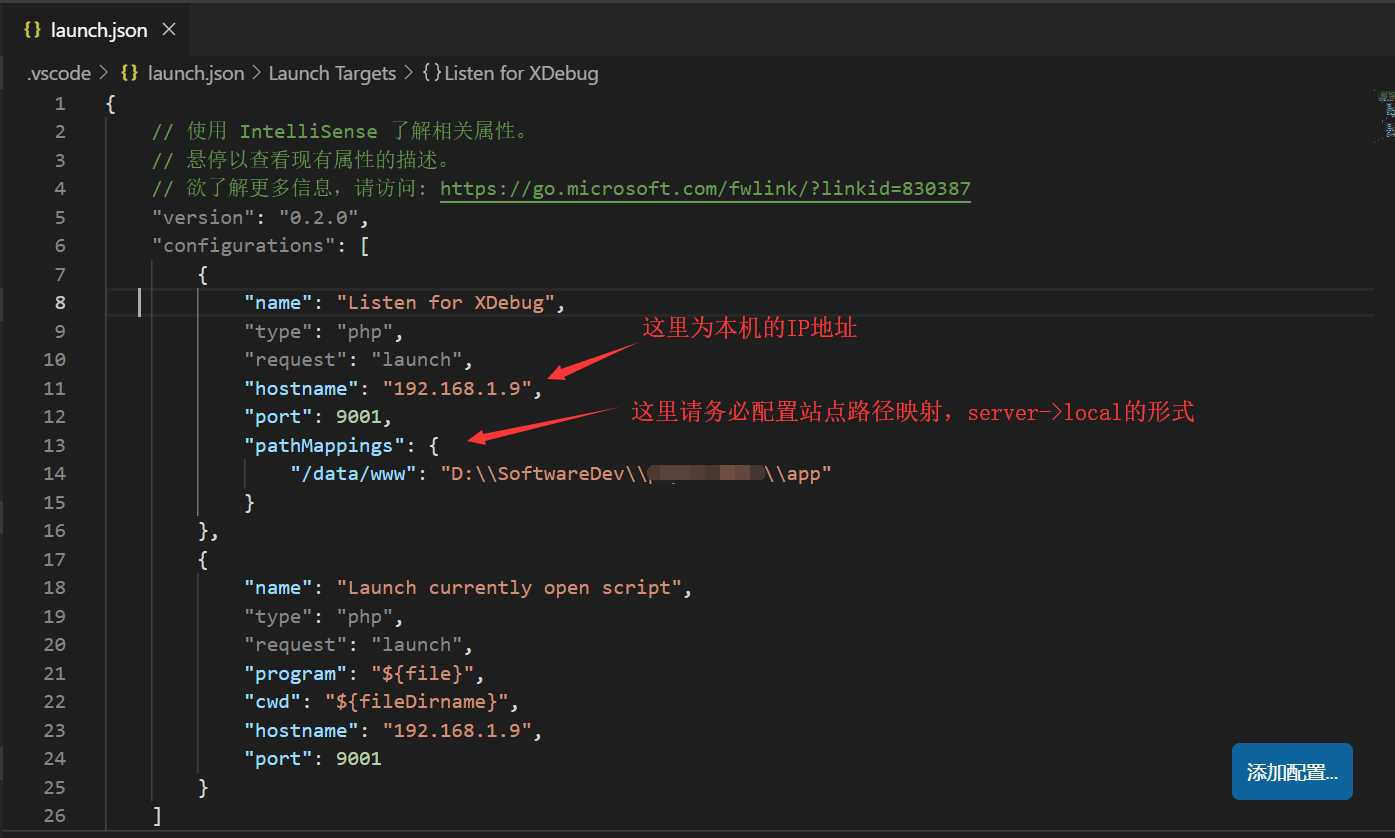Image resolution: width=1395 pixels, height=838 pixels.
Task: Click the "name" key on line 8
Action: tap(279, 302)
